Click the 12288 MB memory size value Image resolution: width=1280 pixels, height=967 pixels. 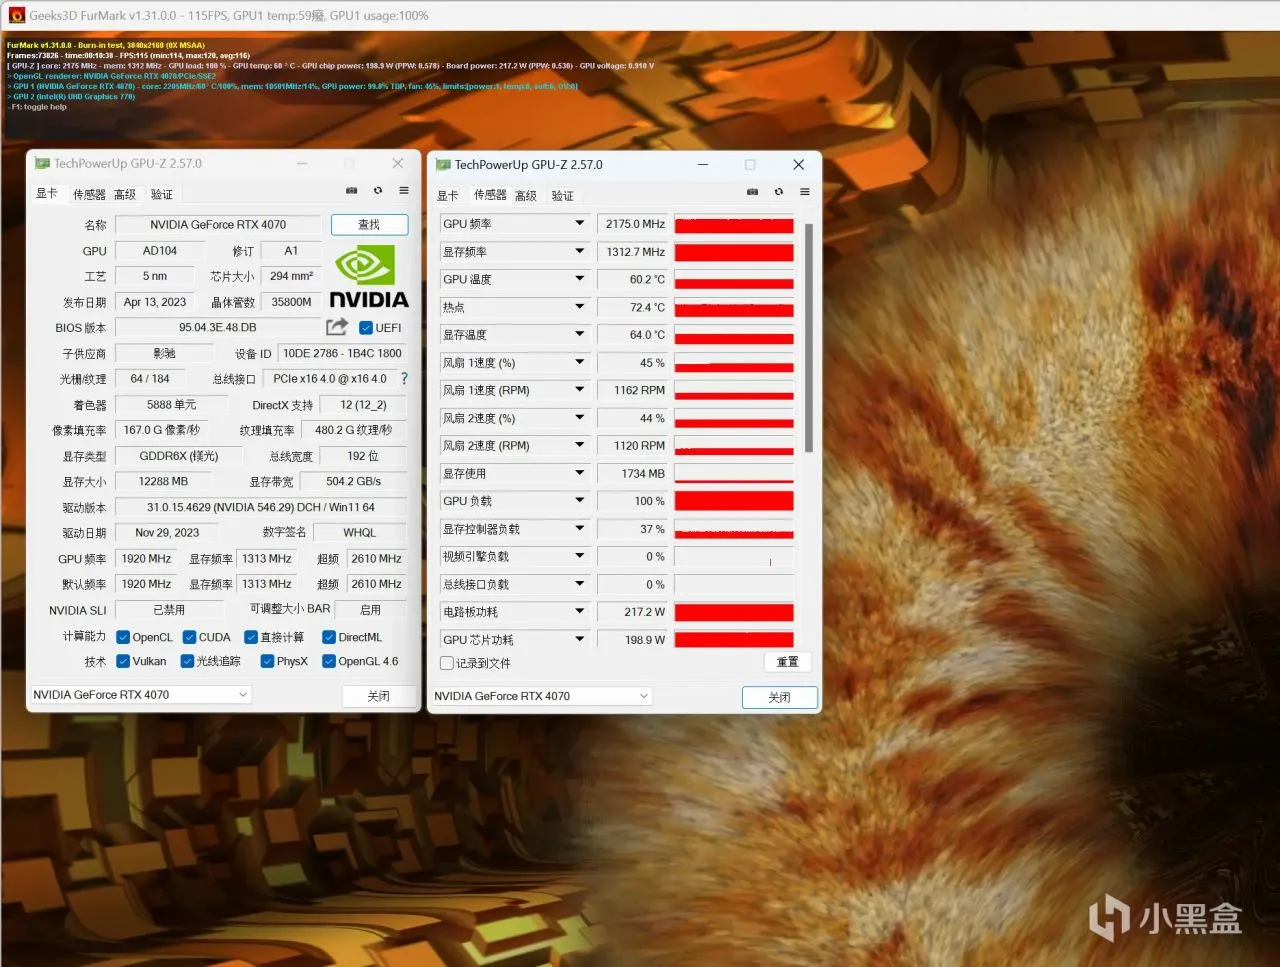tap(164, 482)
